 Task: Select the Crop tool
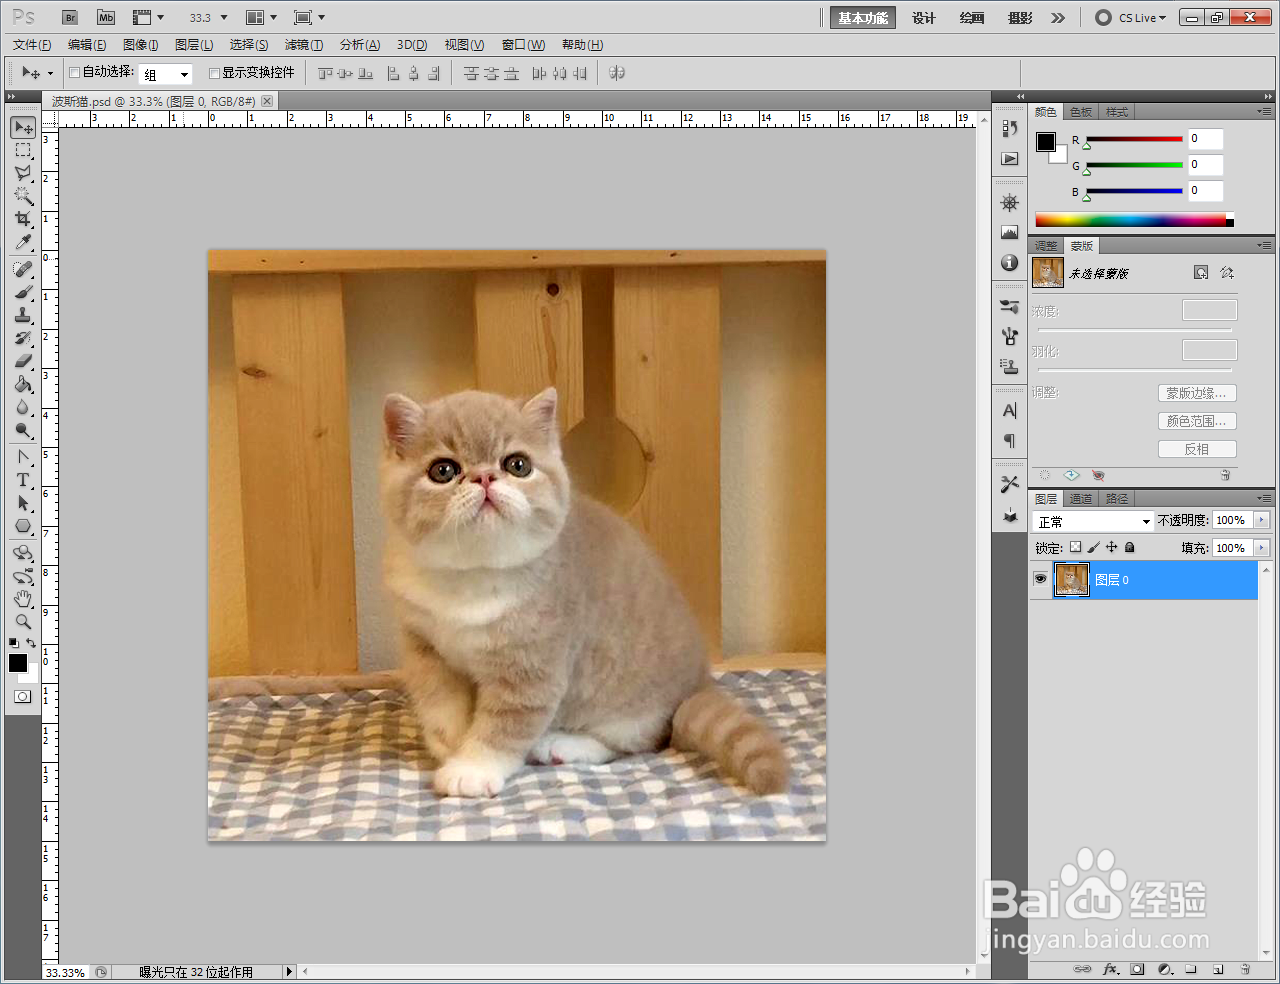pyautogui.click(x=23, y=220)
